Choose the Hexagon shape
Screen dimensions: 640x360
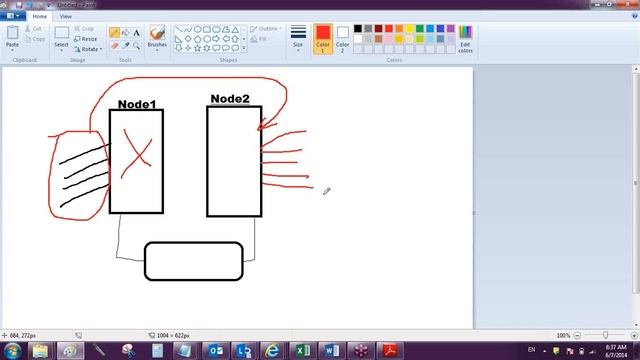coord(207,39)
